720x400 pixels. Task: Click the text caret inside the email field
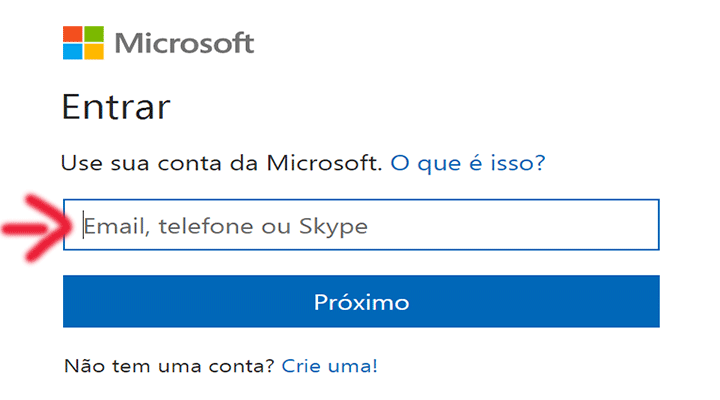click(x=83, y=225)
